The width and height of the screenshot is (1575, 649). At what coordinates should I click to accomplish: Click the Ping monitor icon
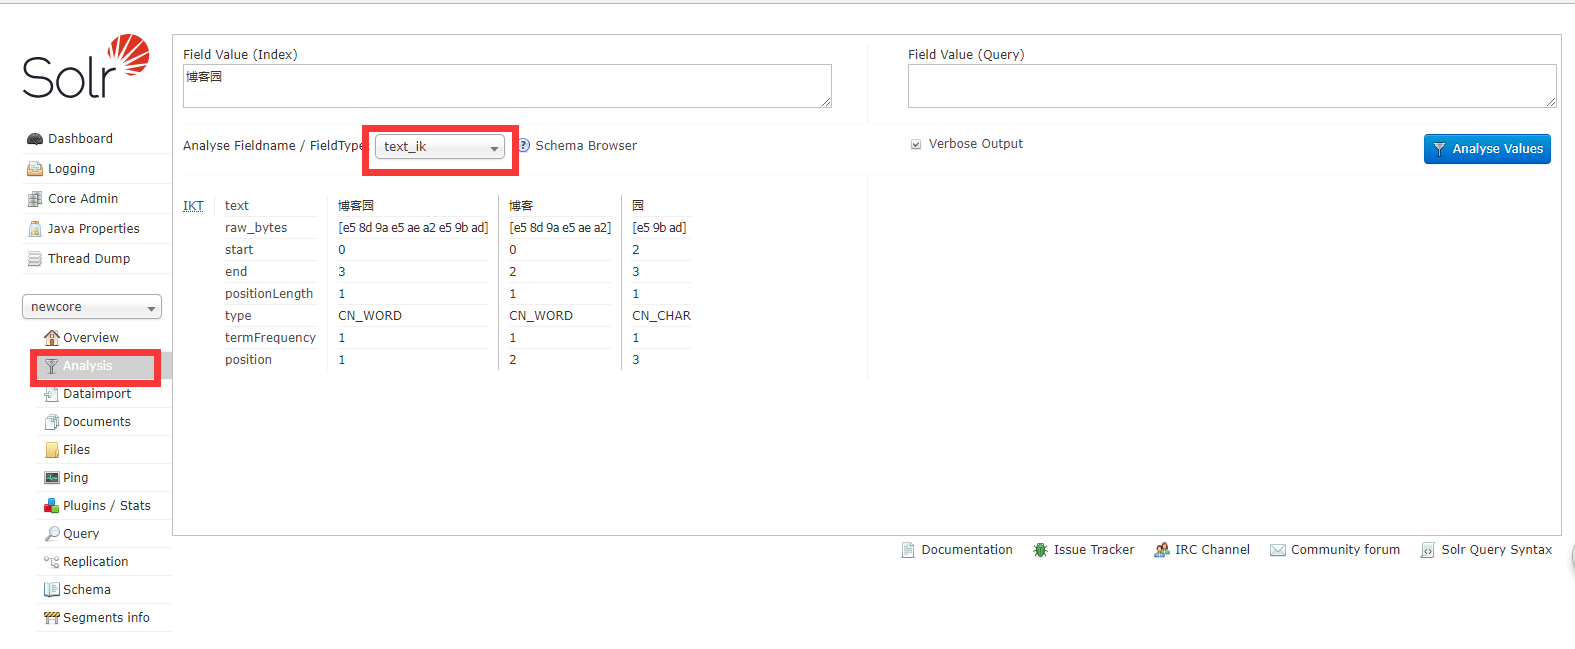tap(52, 478)
